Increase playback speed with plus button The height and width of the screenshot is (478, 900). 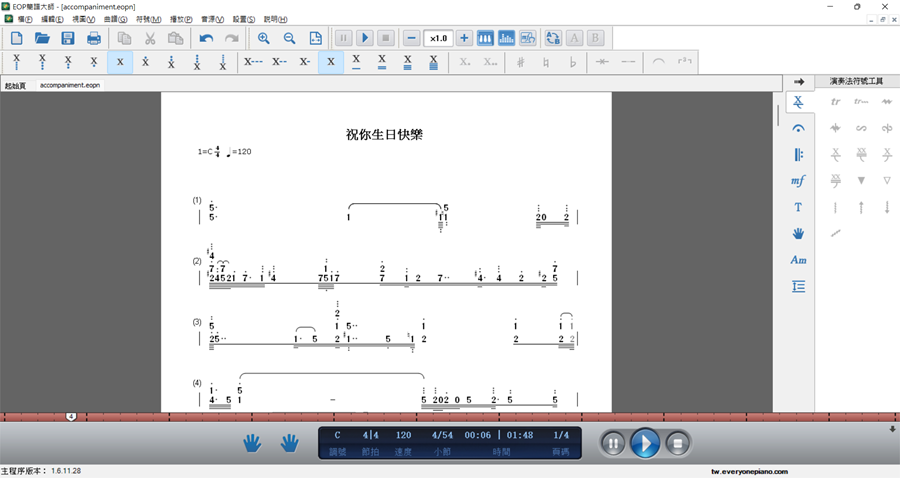tap(464, 38)
